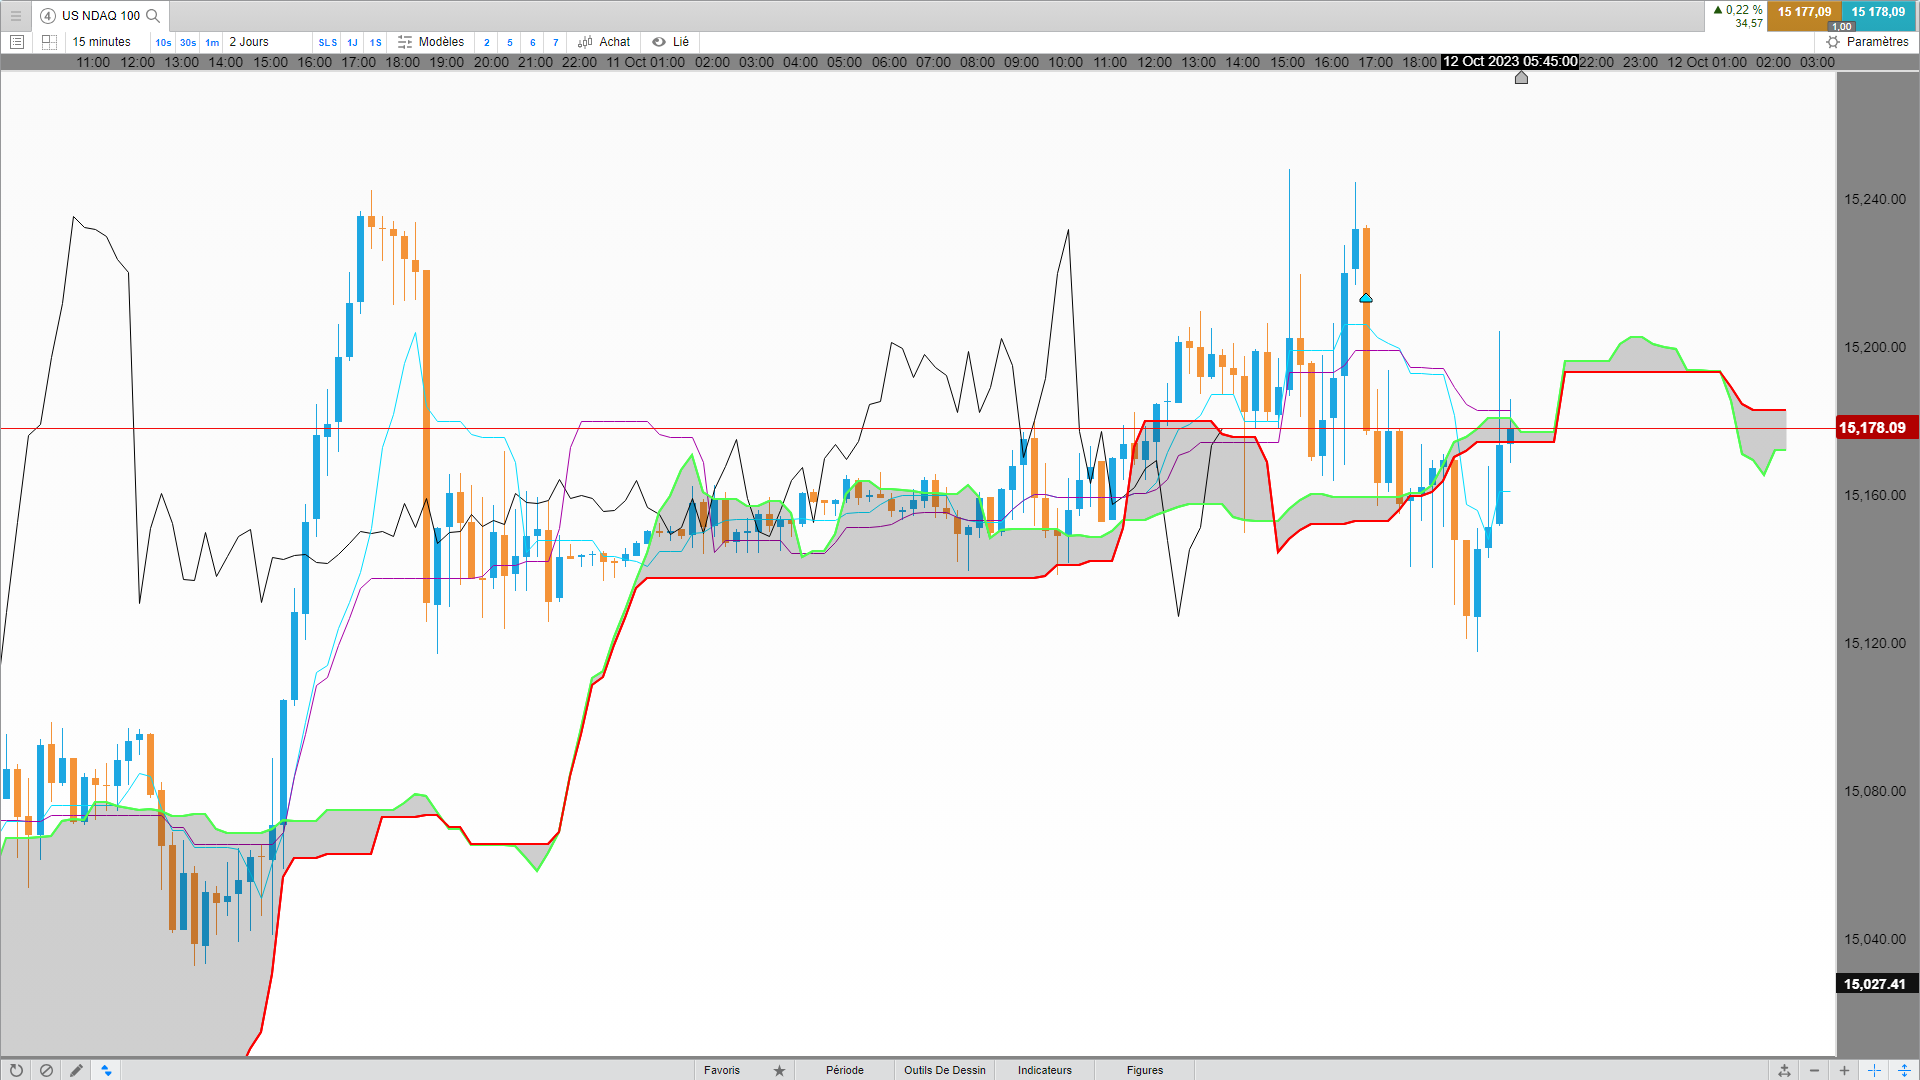The height and width of the screenshot is (1080, 1920).
Task: Open the hamburger menu icon
Action: [15, 15]
